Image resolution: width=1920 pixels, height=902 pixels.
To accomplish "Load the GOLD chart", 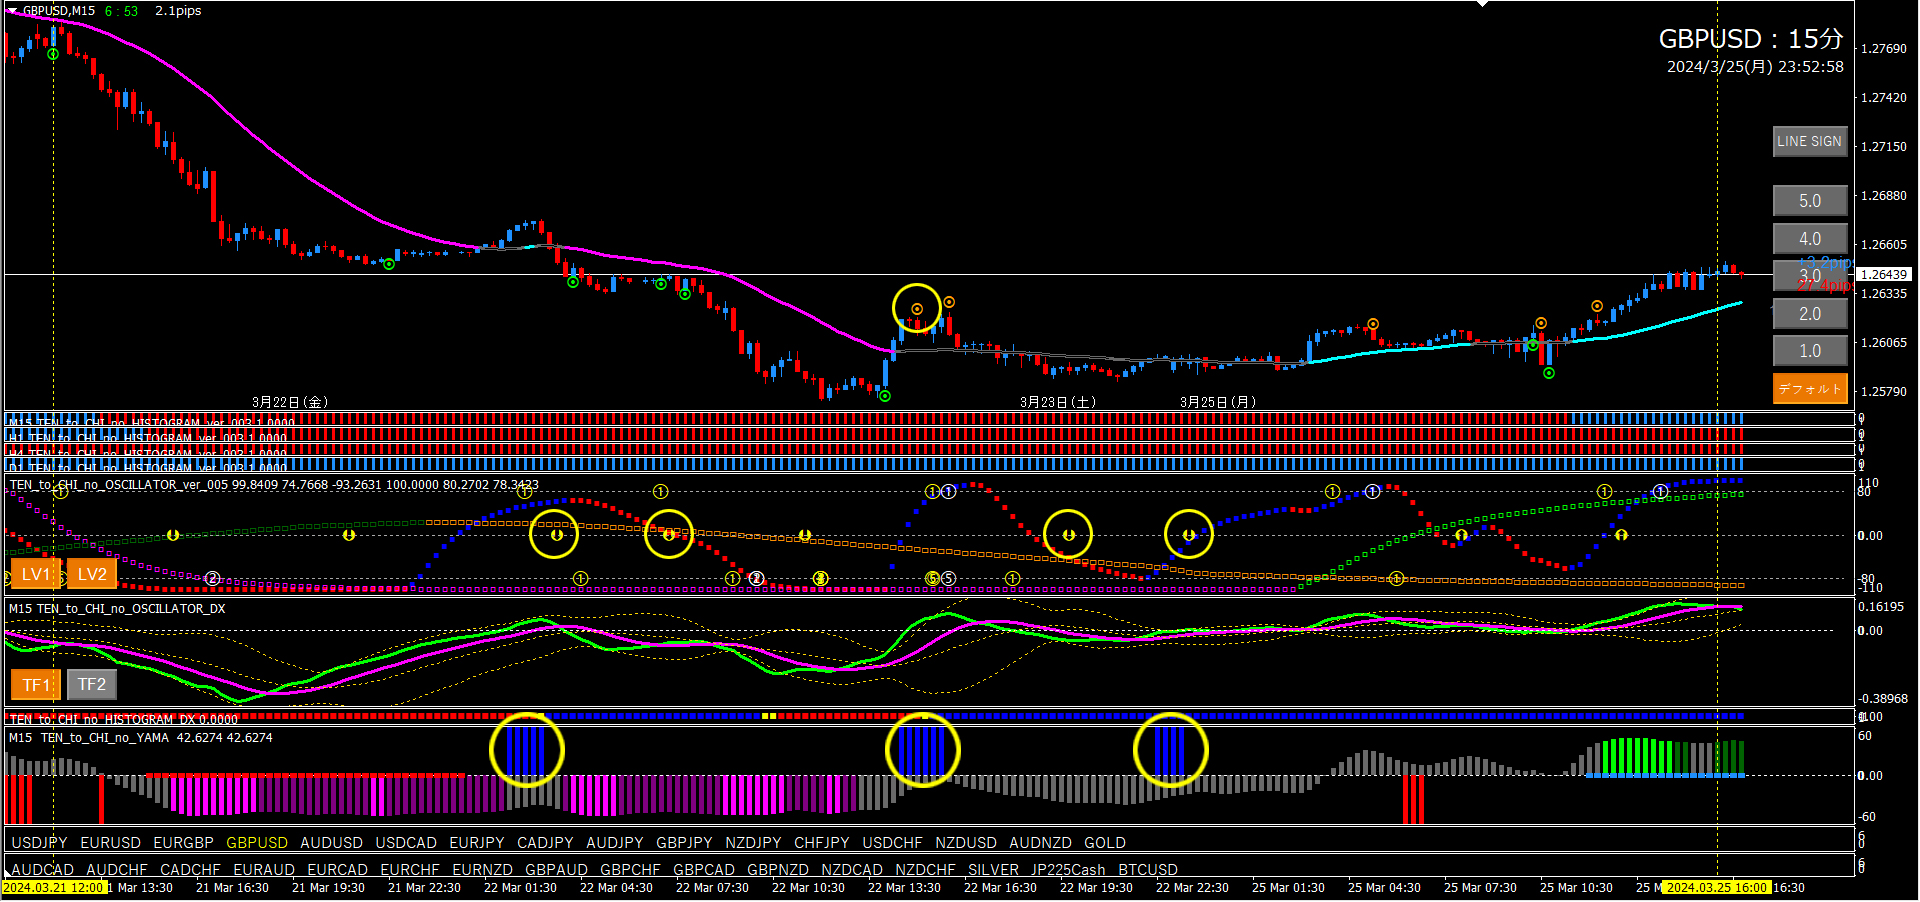I will point(1105,843).
